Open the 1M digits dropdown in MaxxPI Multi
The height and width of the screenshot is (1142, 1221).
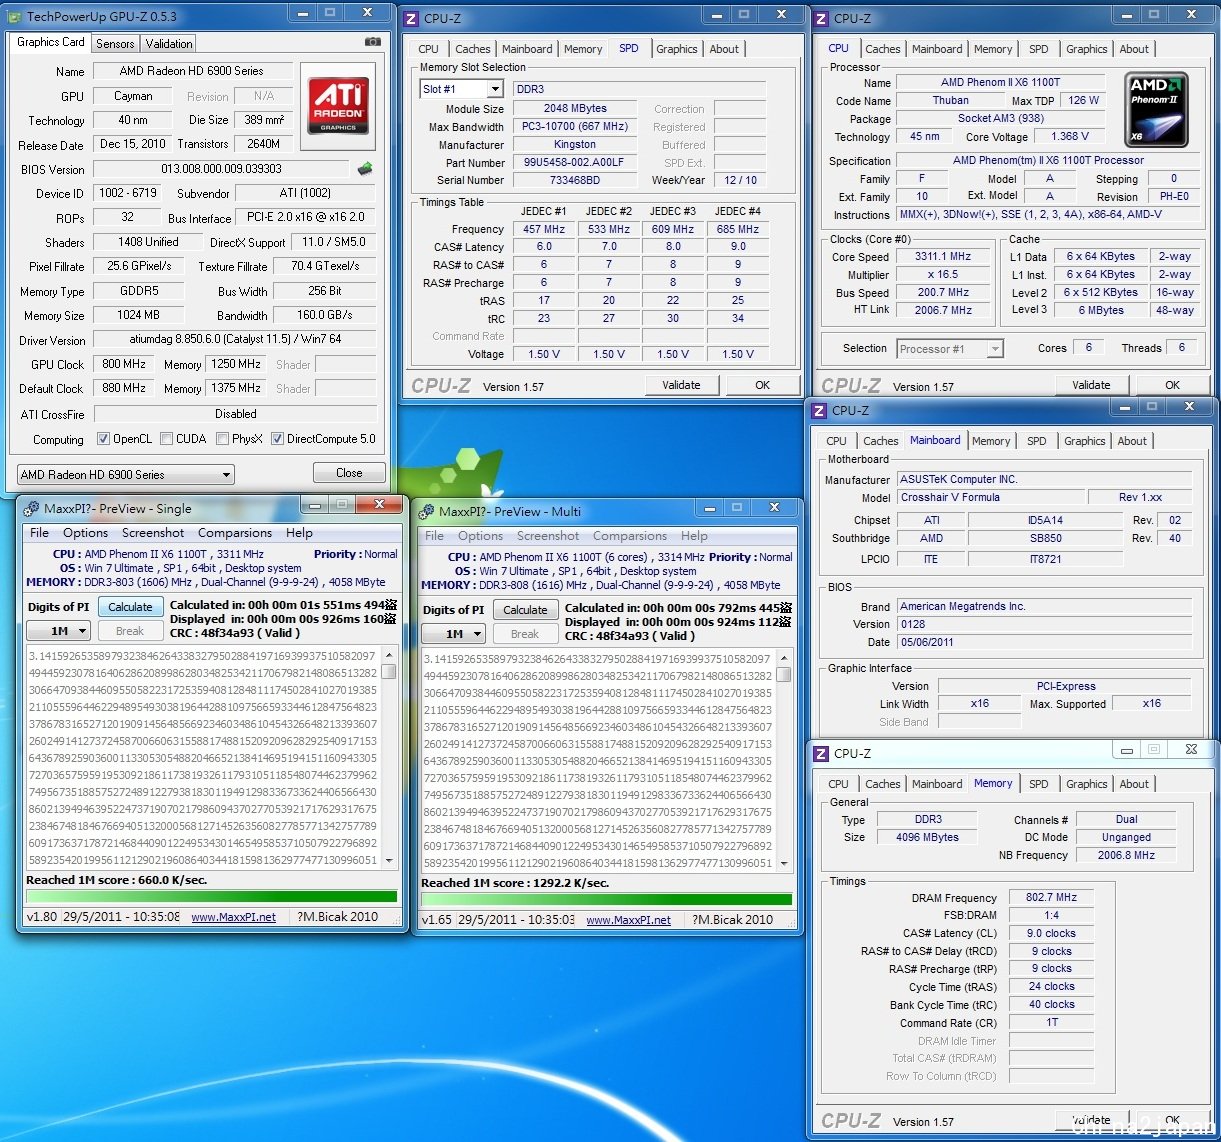coord(453,634)
